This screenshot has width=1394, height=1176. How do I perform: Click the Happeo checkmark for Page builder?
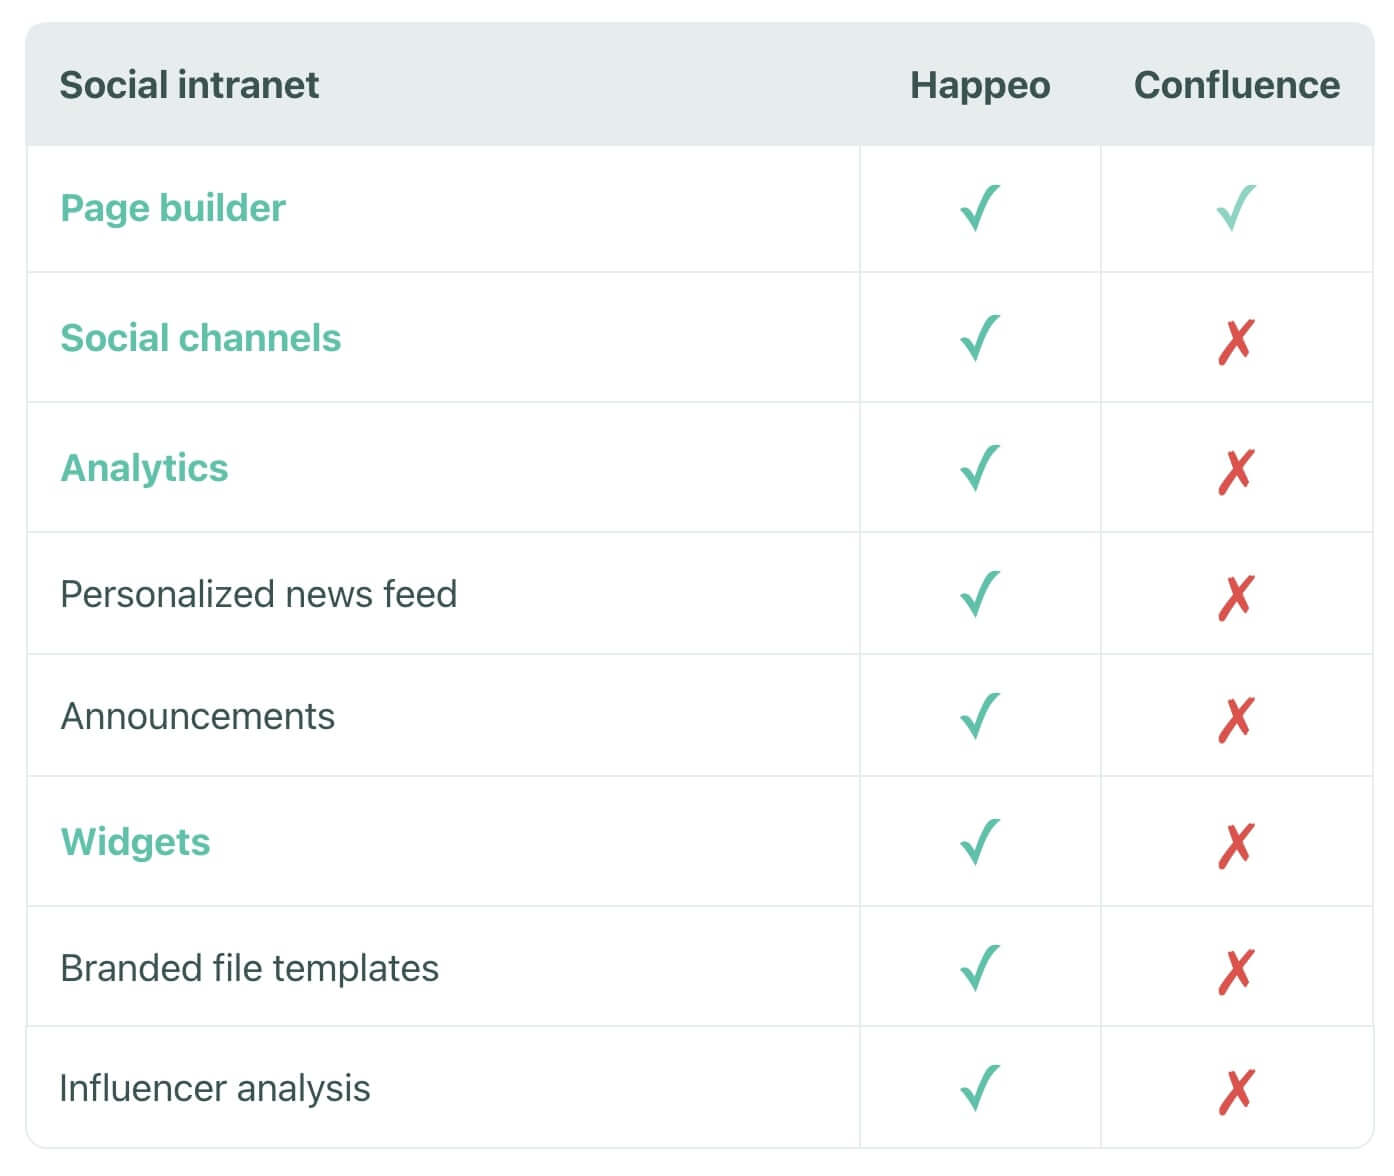(980, 208)
